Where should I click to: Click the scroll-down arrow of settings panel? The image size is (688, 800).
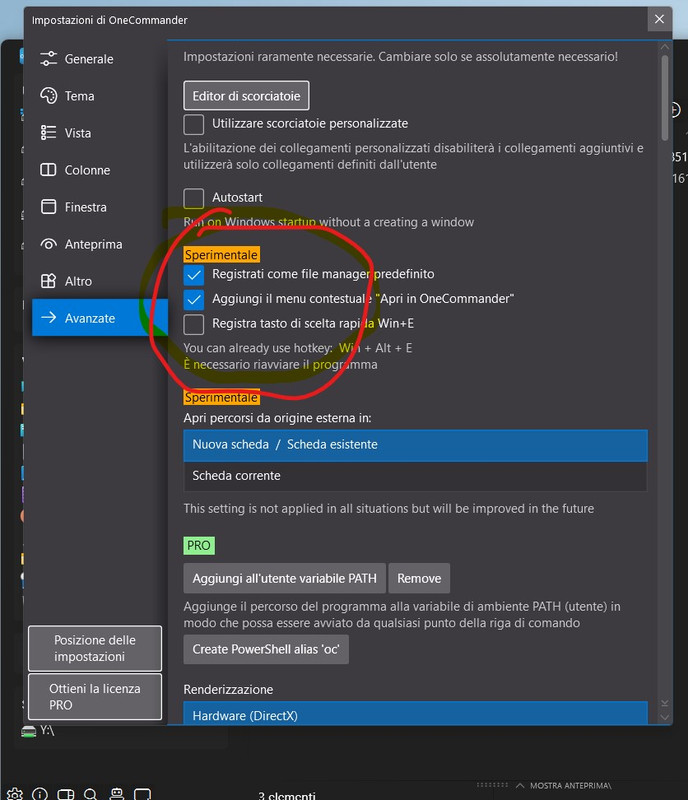[665, 717]
